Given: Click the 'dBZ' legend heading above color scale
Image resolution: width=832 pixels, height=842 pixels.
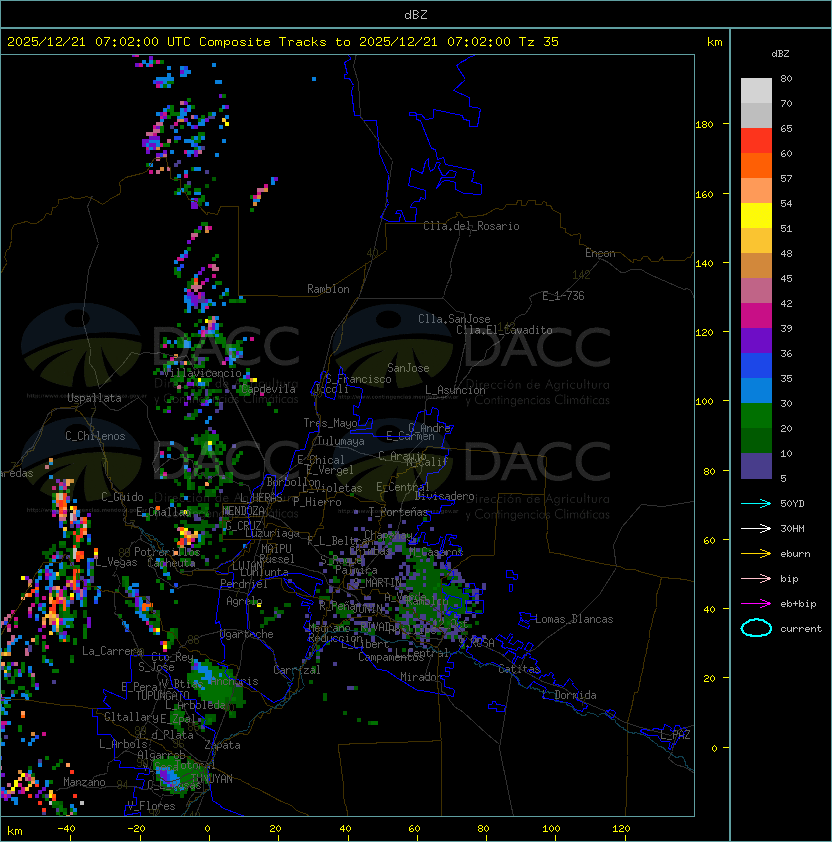Looking at the screenshot, I should [780, 54].
